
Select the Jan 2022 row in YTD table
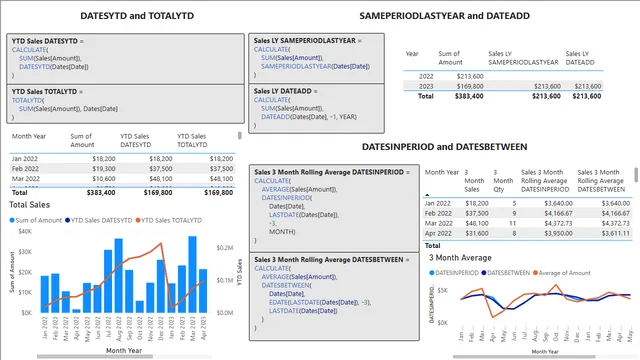[122, 159]
